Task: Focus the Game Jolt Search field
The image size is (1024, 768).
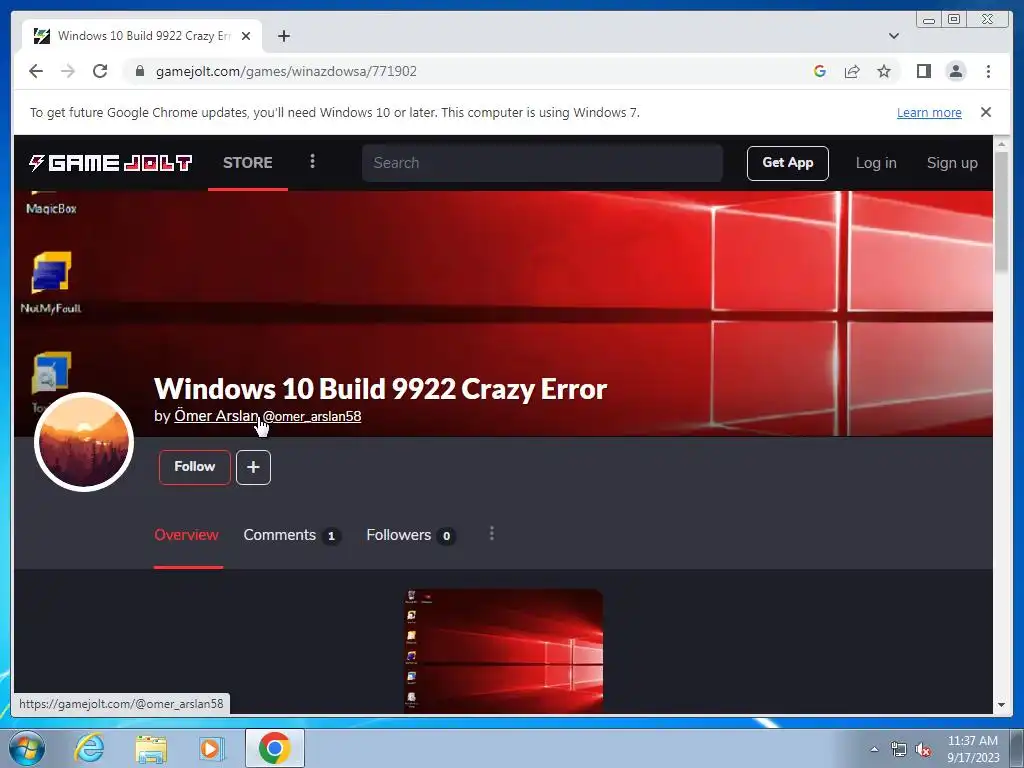Action: tap(542, 163)
